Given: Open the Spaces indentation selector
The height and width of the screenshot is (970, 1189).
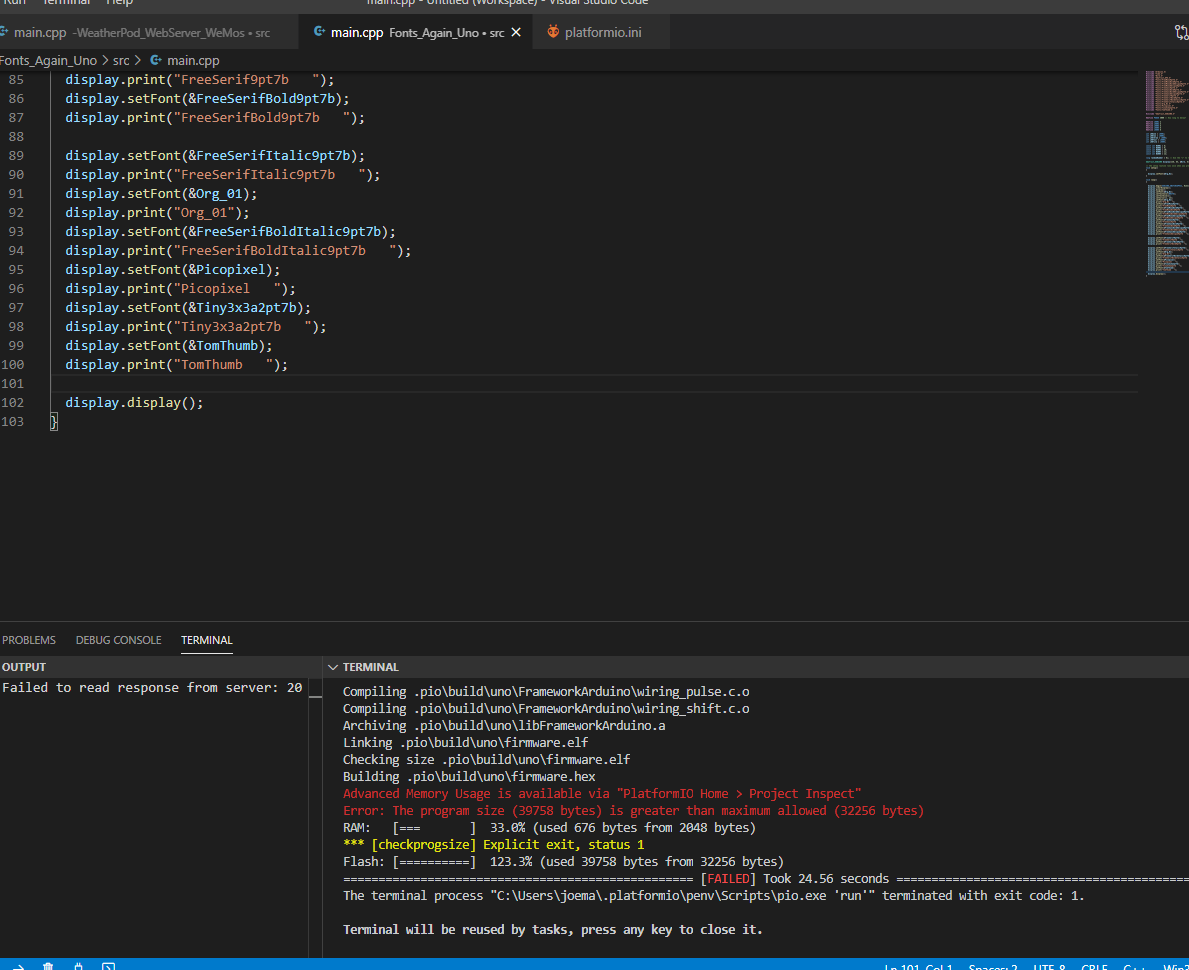Looking at the screenshot, I should point(993,966).
